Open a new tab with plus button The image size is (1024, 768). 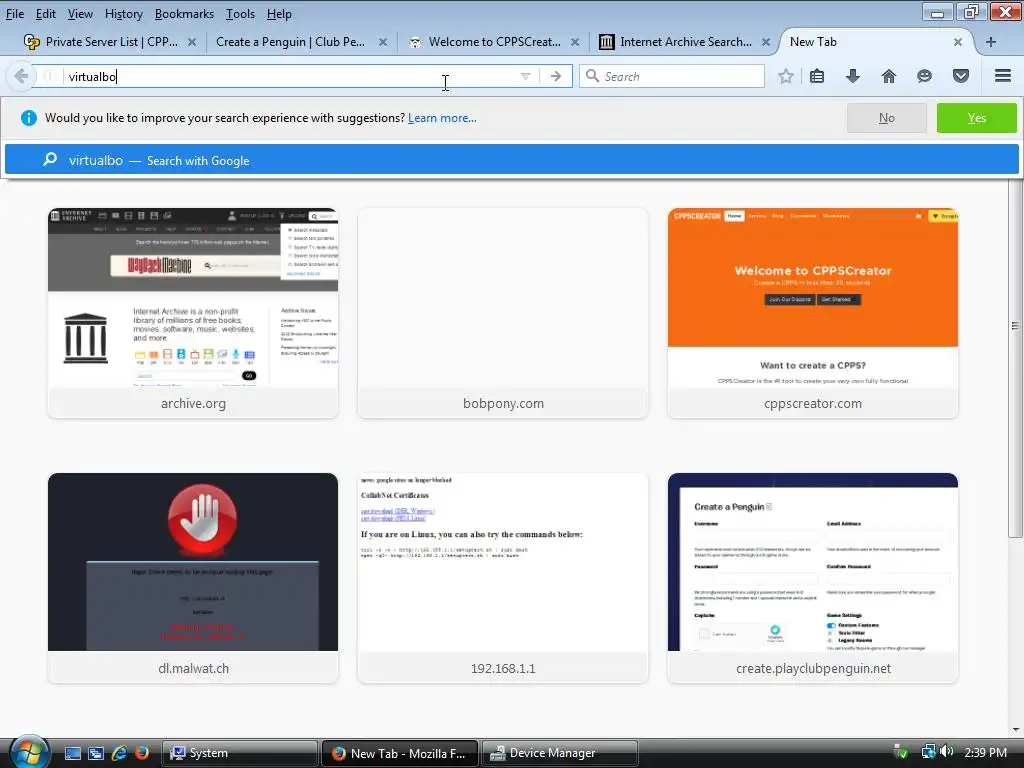click(x=991, y=42)
